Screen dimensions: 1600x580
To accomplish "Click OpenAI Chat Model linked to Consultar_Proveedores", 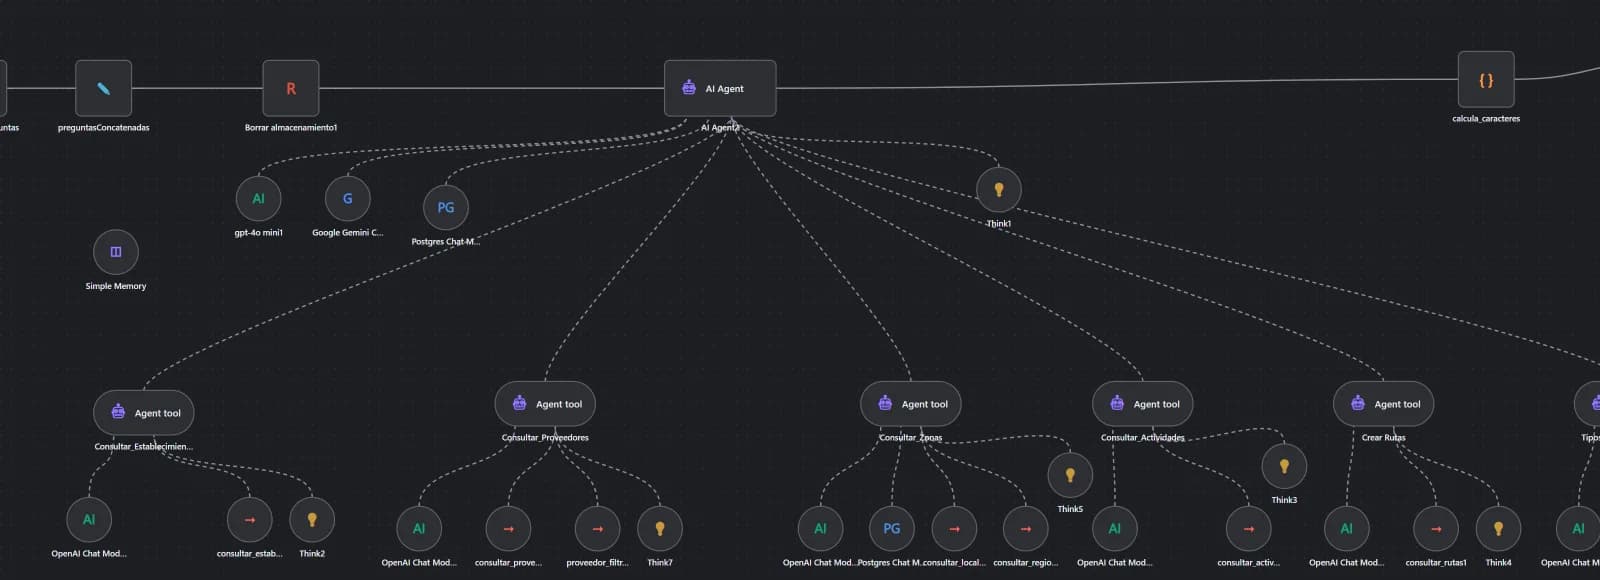I will [x=419, y=528].
